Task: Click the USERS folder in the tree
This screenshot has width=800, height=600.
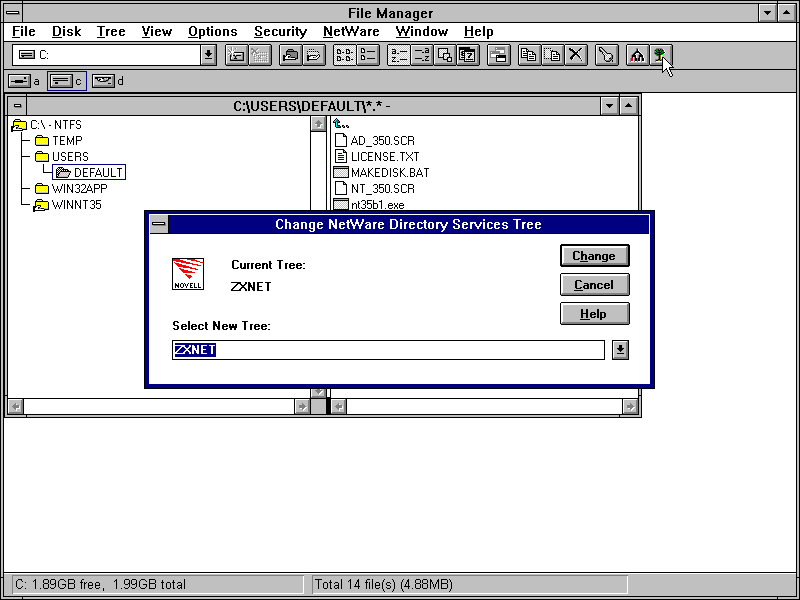Action: click(62, 157)
